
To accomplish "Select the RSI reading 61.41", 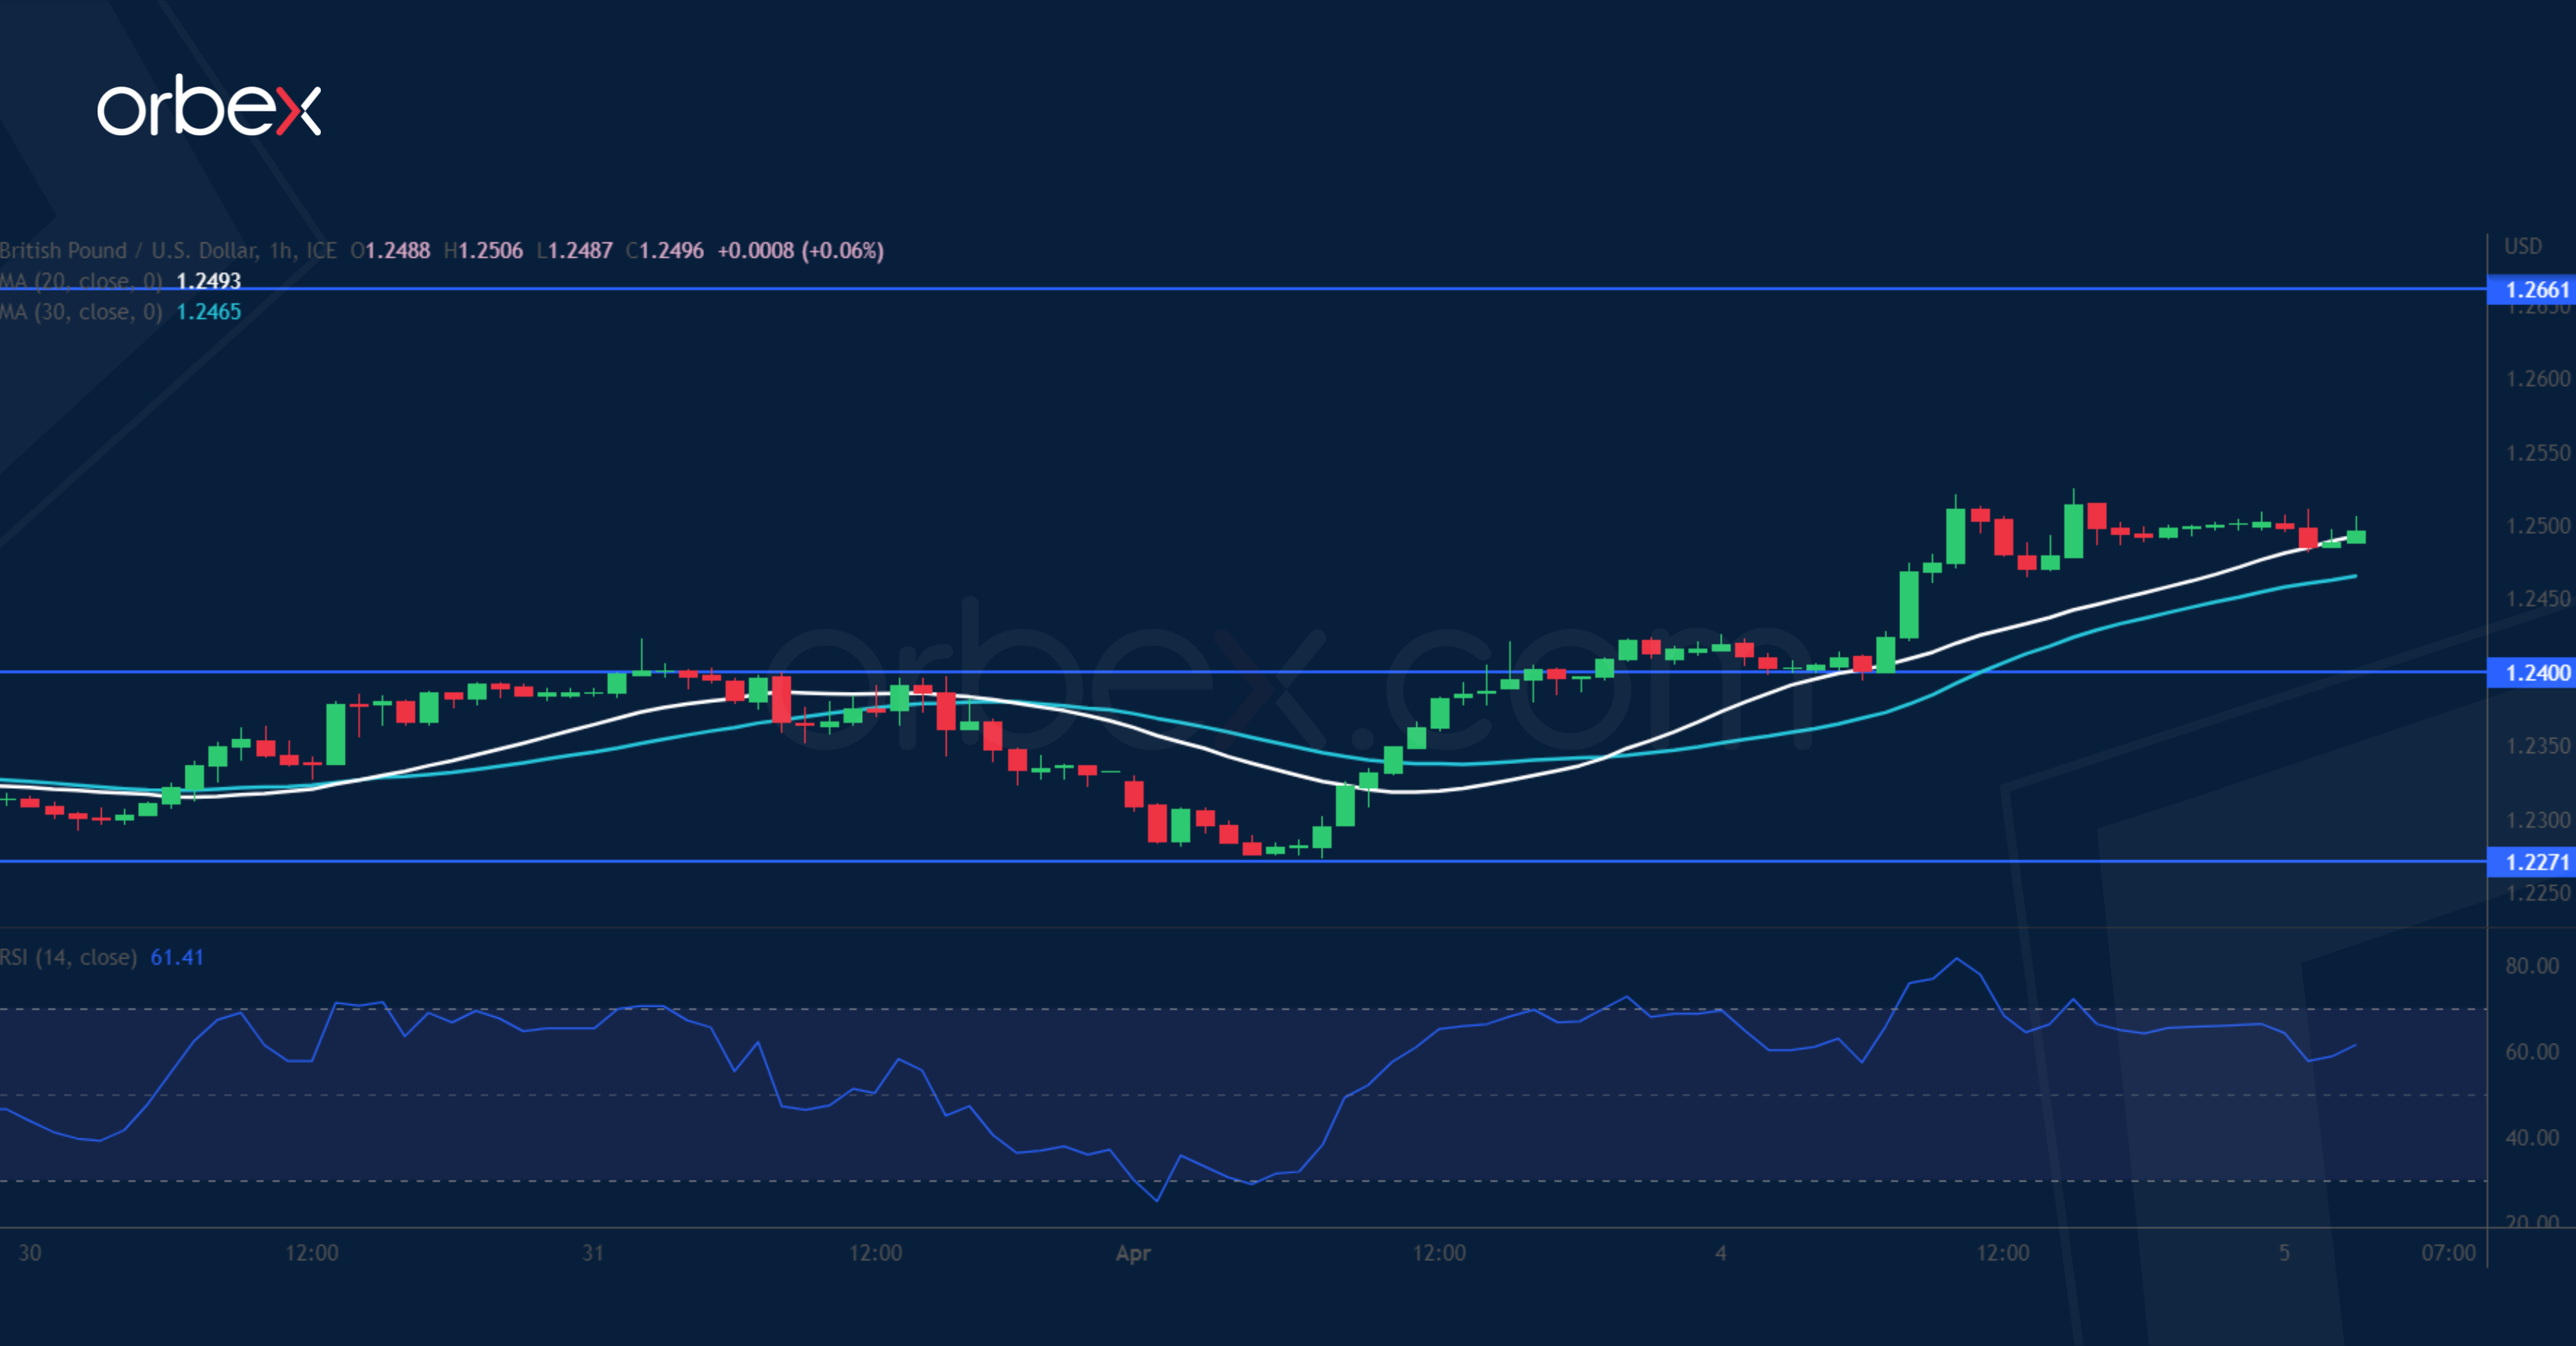I will click(x=176, y=957).
